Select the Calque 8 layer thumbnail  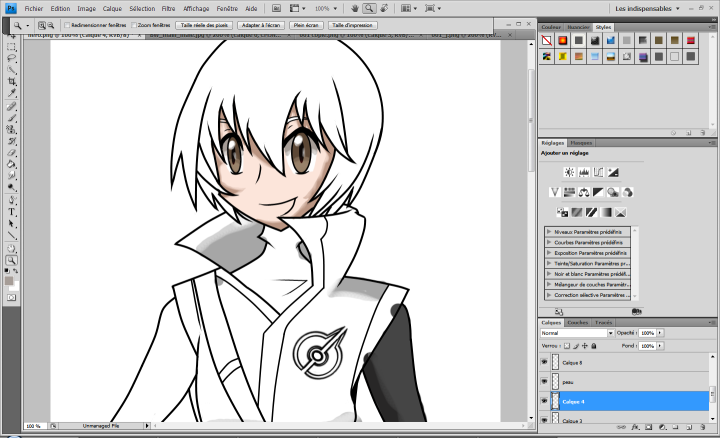[x=556, y=362]
